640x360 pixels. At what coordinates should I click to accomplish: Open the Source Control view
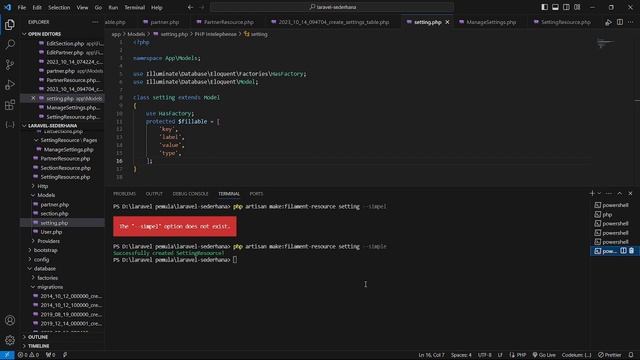coord(10,64)
